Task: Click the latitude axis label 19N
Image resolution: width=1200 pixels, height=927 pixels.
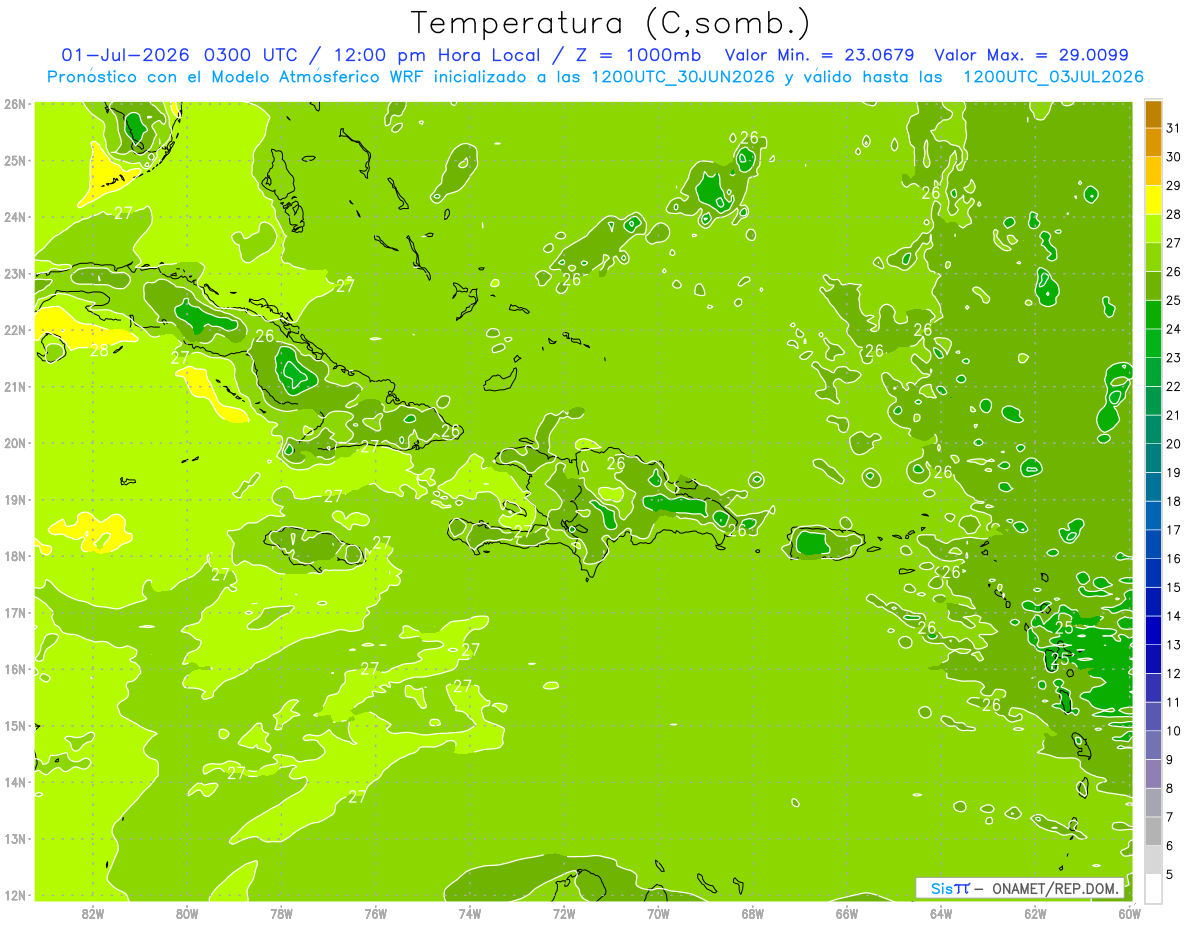Action: point(14,499)
